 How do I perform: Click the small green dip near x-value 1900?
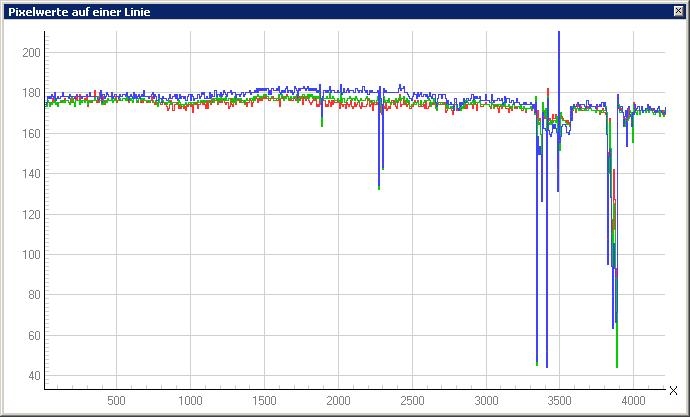coord(322,124)
